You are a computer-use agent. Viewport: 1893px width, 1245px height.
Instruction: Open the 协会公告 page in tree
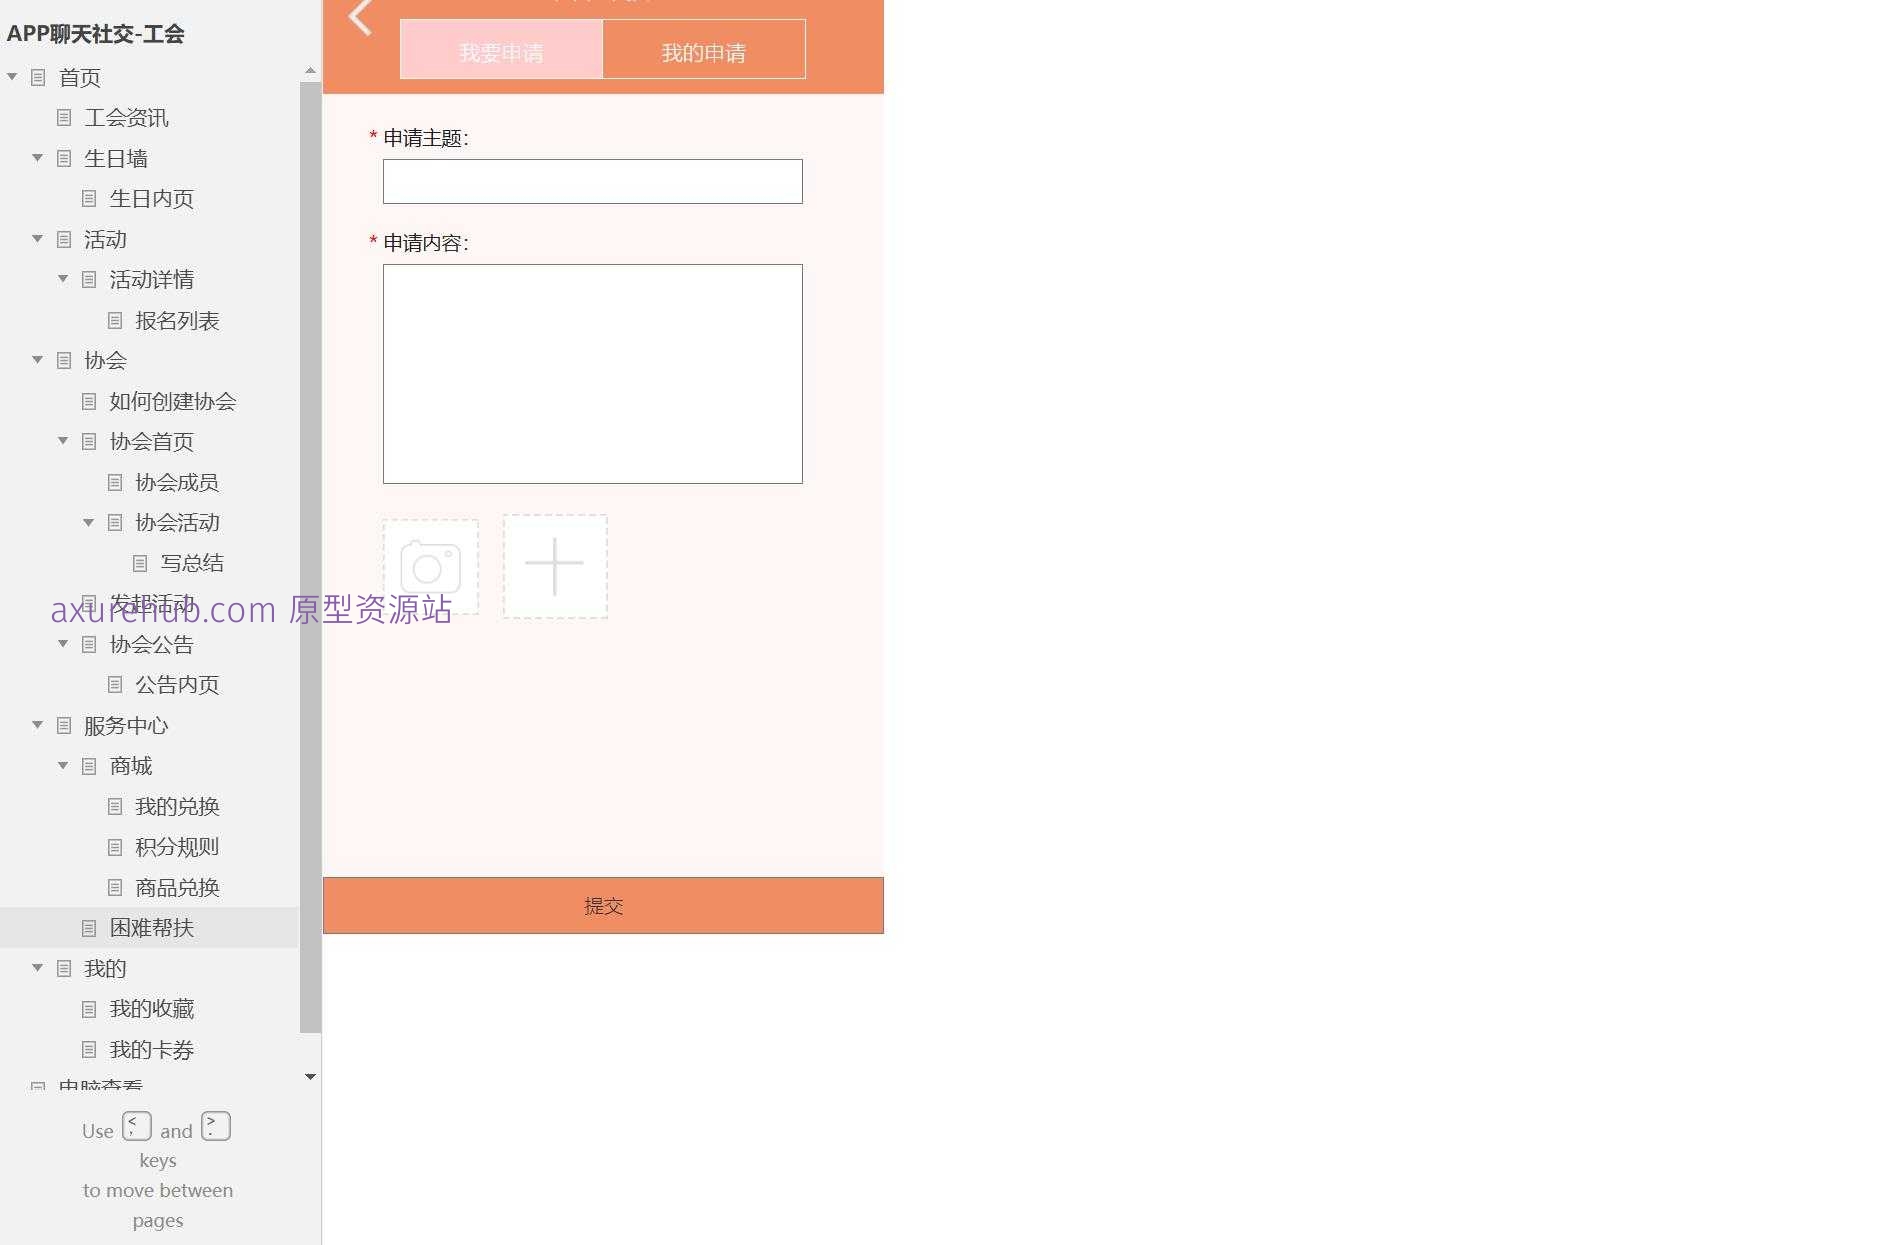152,644
